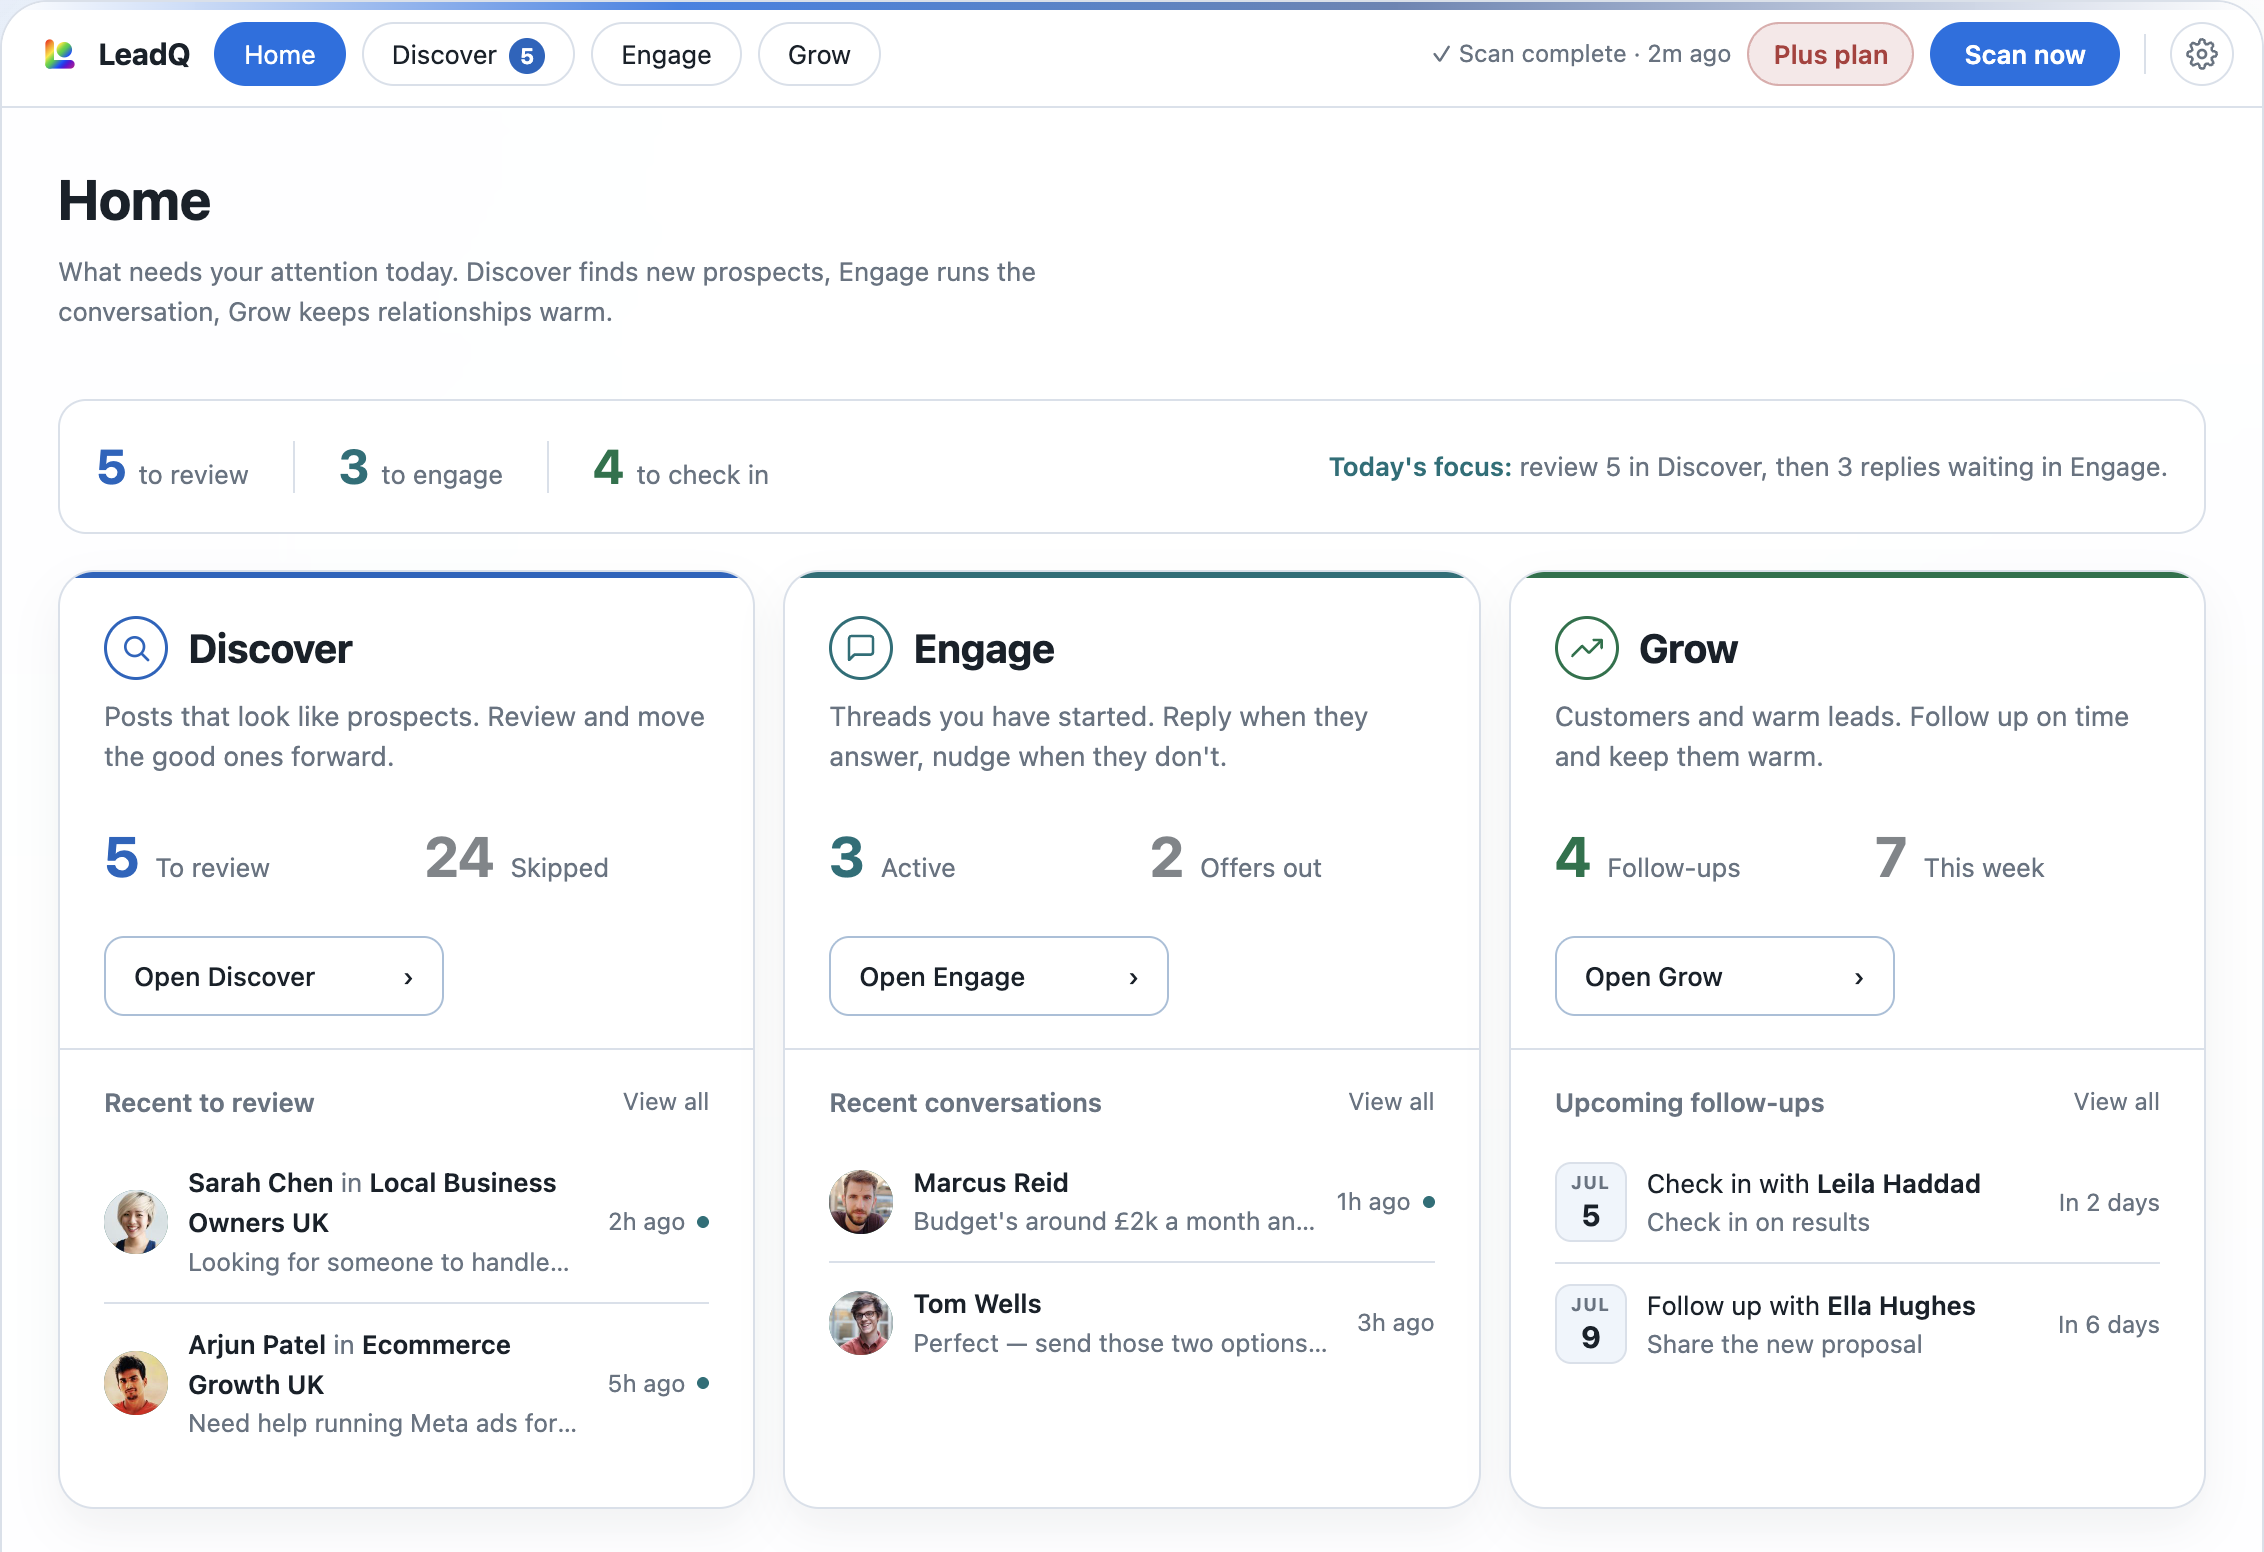
Task: Click the '5 to review' summary stat
Action: (x=172, y=468)
